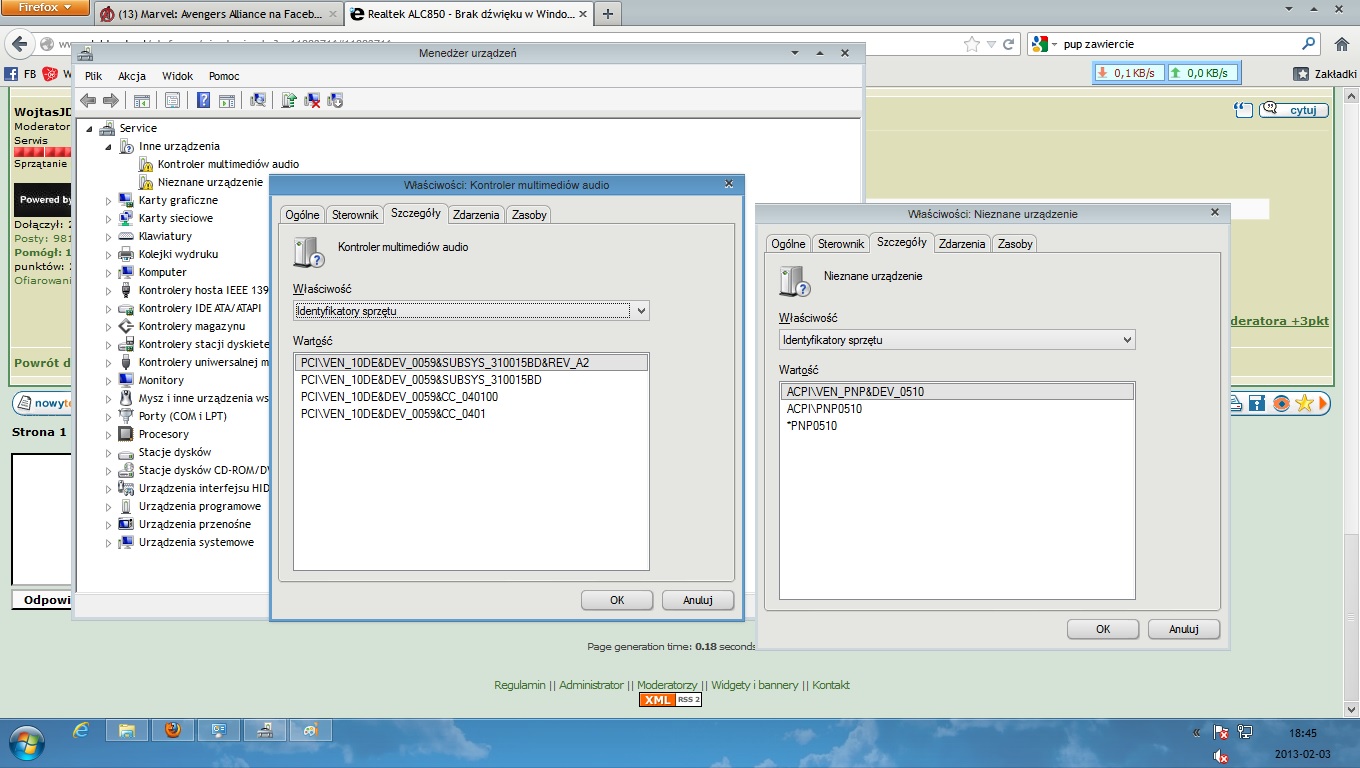
Task: Select the PCI\VEN_10DE&DEV_0059&CC_0401 value
Action: click(x=393, y=414)
